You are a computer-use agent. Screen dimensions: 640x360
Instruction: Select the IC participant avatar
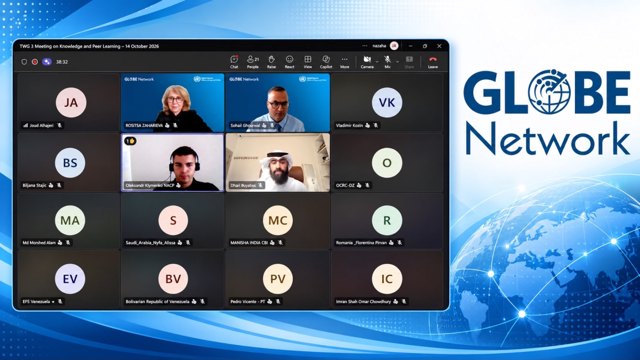(x=387, y=278)
